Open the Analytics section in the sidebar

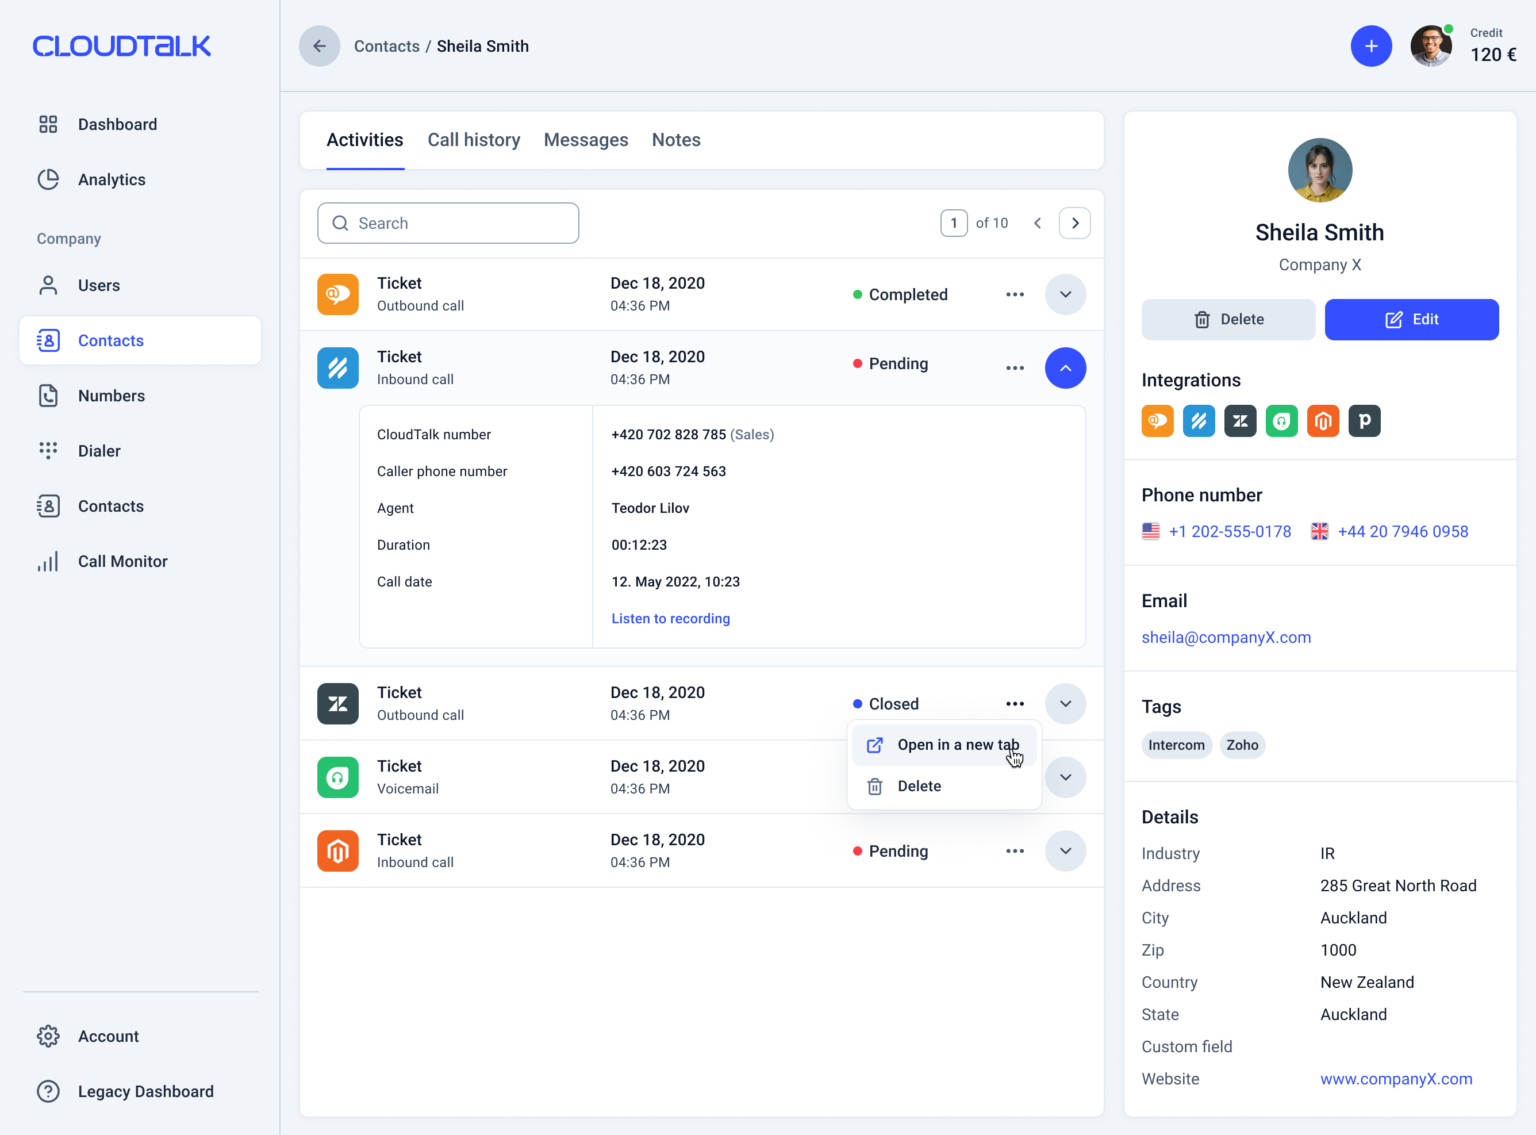point(111,179)
